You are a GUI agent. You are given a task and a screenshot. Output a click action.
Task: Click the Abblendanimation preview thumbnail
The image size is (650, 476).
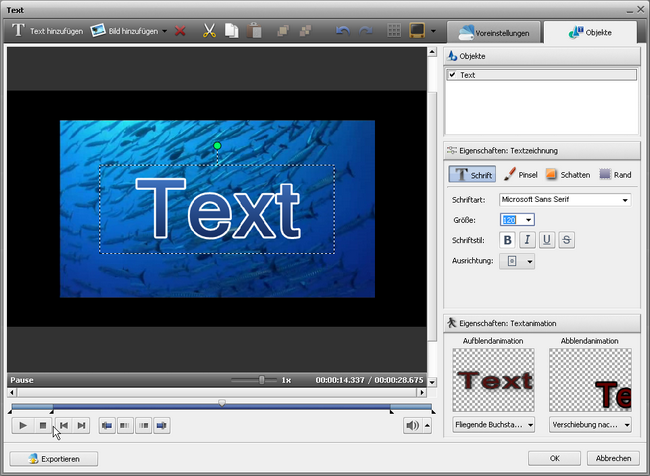[x=590, y=380]
